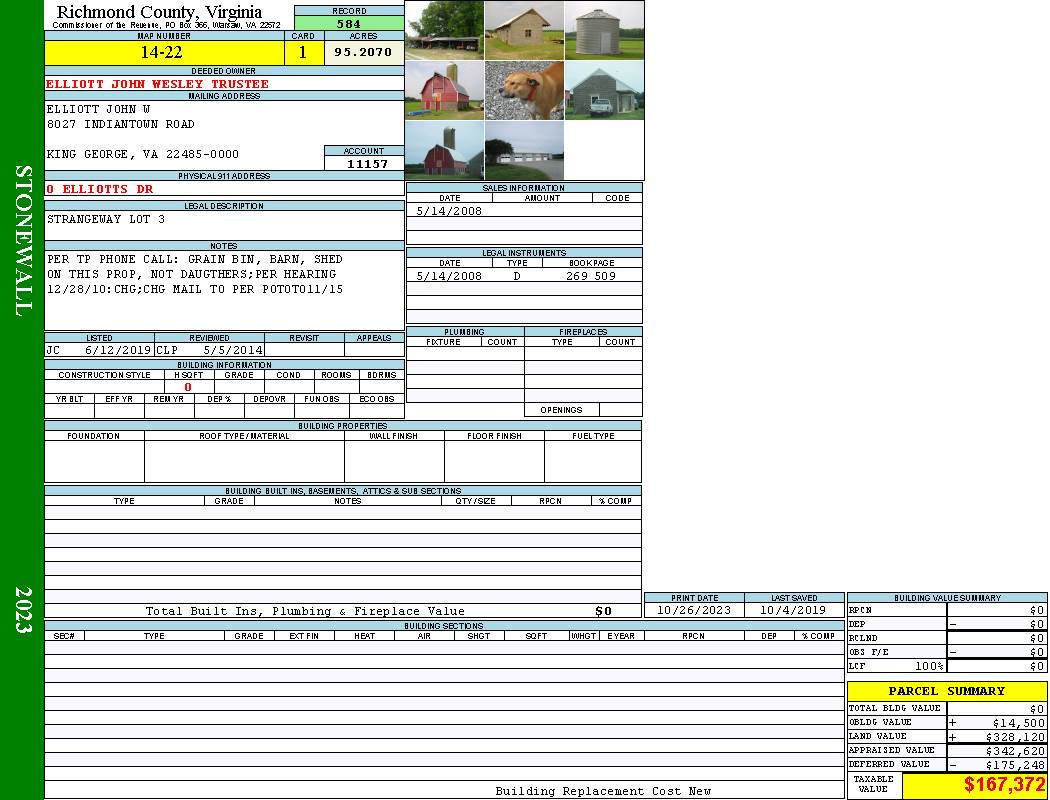Viewport: 1050px width, 800px height.
Task: Open the dog photo thumbnail
Action: click(524, 90)
